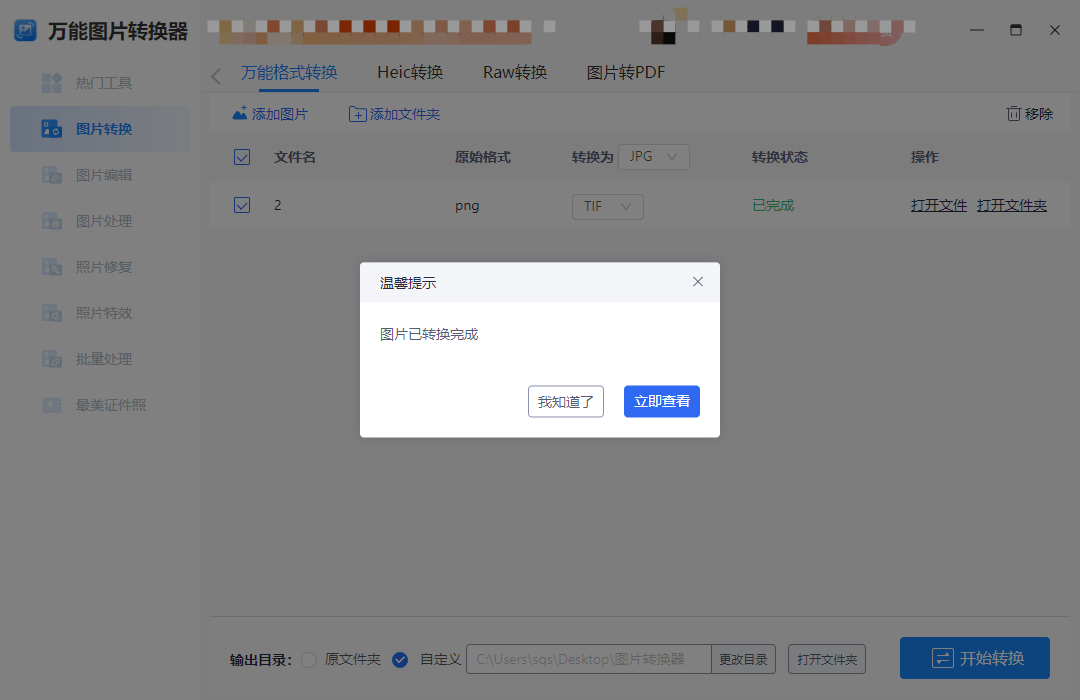Switch to the Raw转换 tab

tap(515, 72)
